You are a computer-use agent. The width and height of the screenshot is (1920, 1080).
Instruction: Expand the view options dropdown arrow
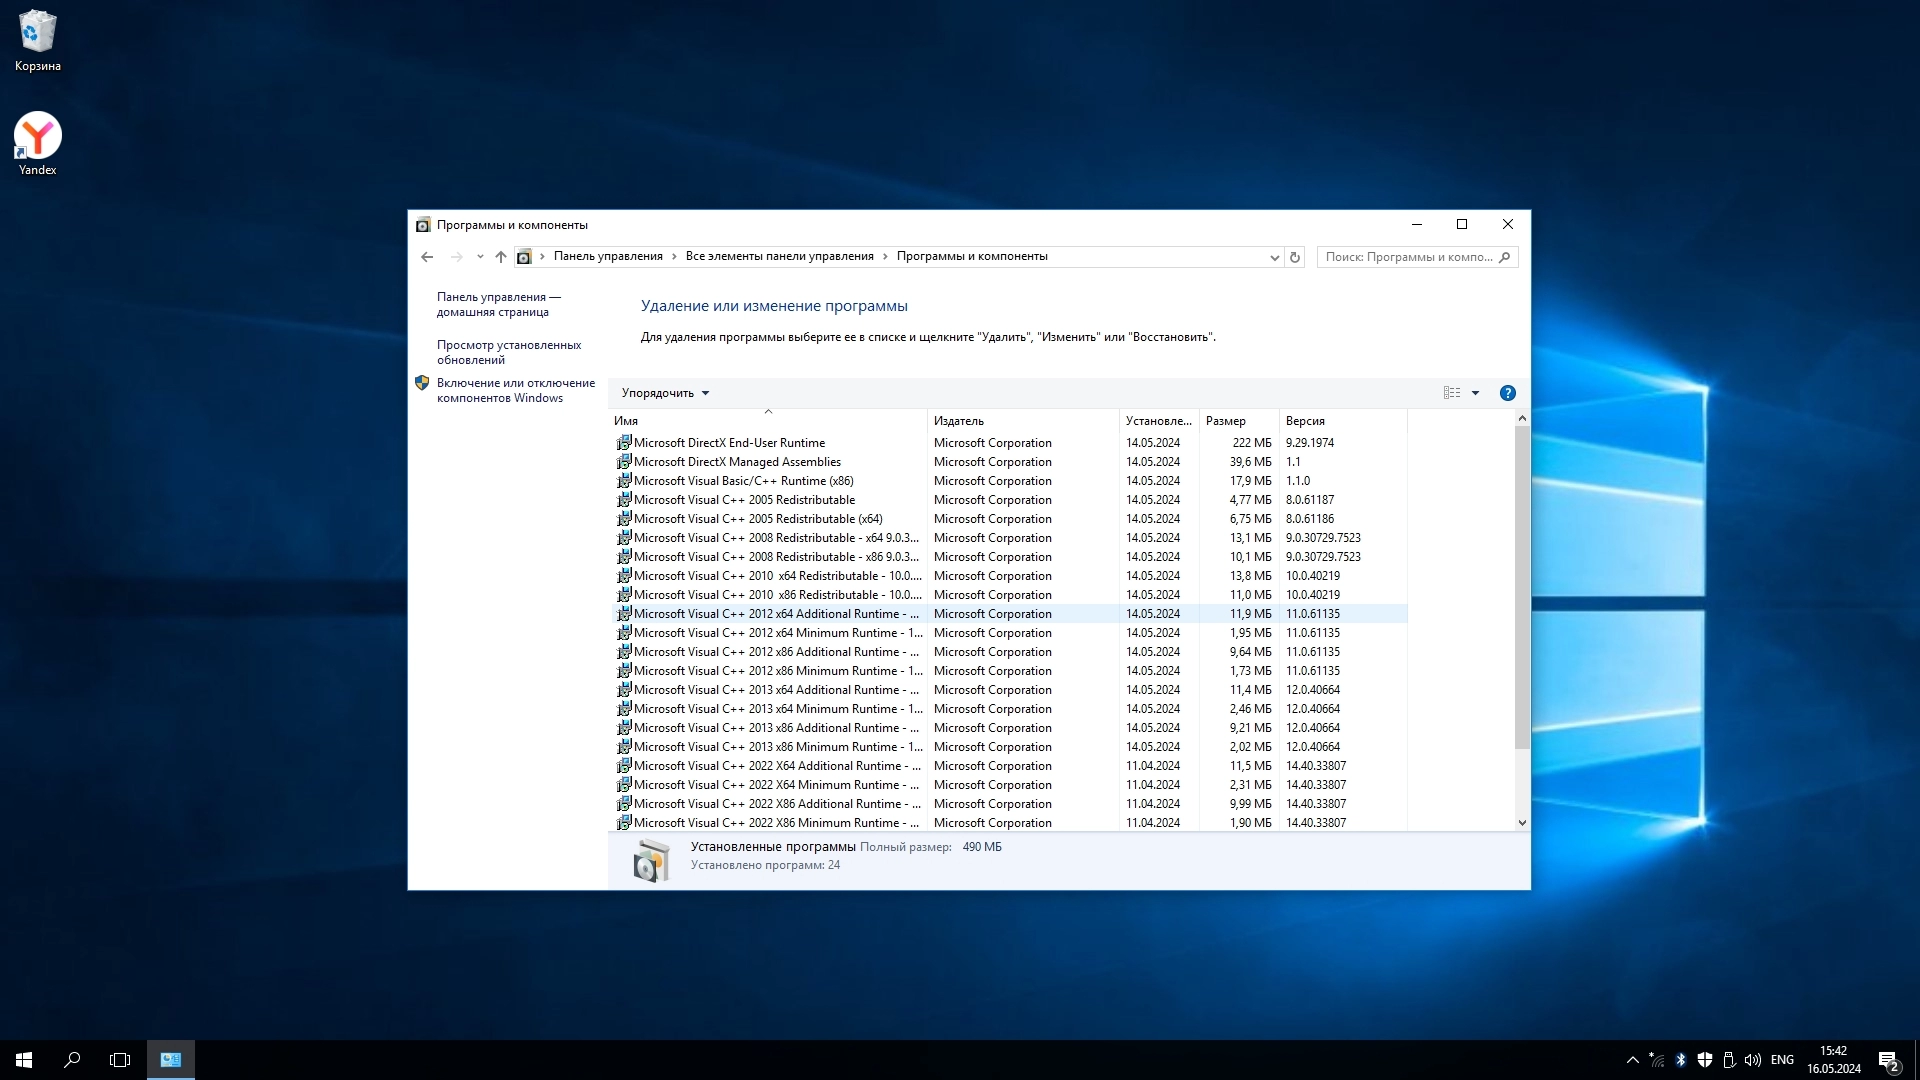(x=1475, y=393)
